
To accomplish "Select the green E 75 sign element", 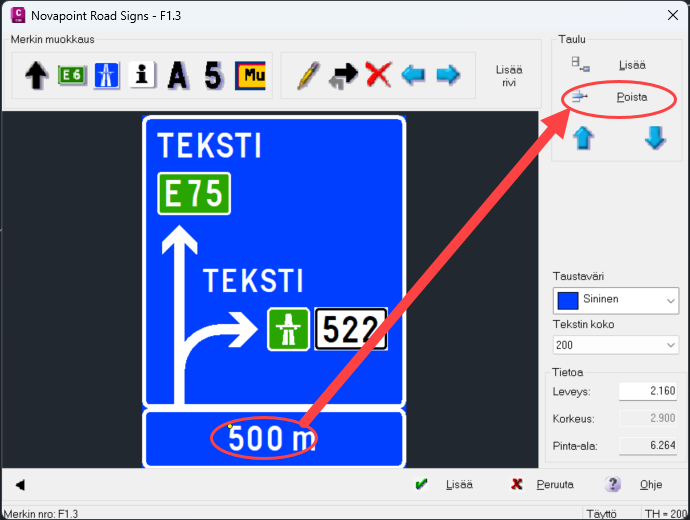I will (x=194, y=194).
